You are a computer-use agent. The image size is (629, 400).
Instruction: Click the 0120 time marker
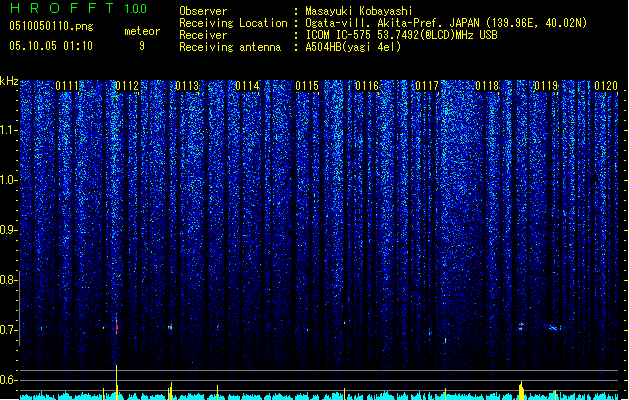point(606,86)
